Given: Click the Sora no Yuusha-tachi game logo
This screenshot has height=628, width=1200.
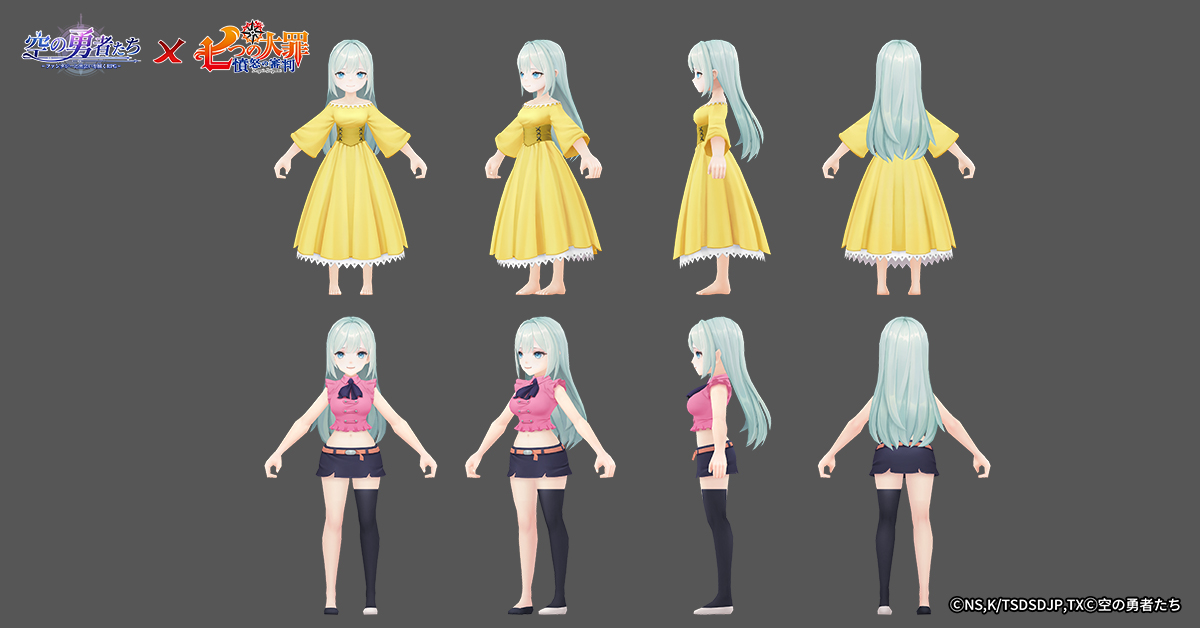Looking at the screenshot, I should 82,49.
